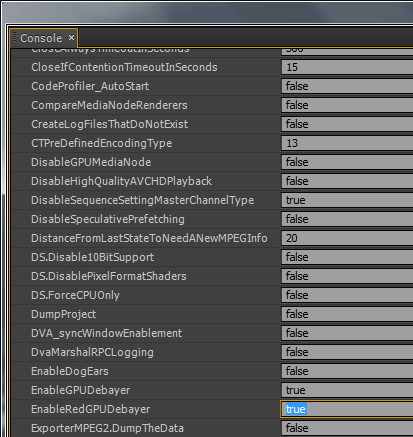The image size is (413, 437).
Task: Edit CTPreDefinedEncodingType value 13
Action: click(x=347, y=143)
